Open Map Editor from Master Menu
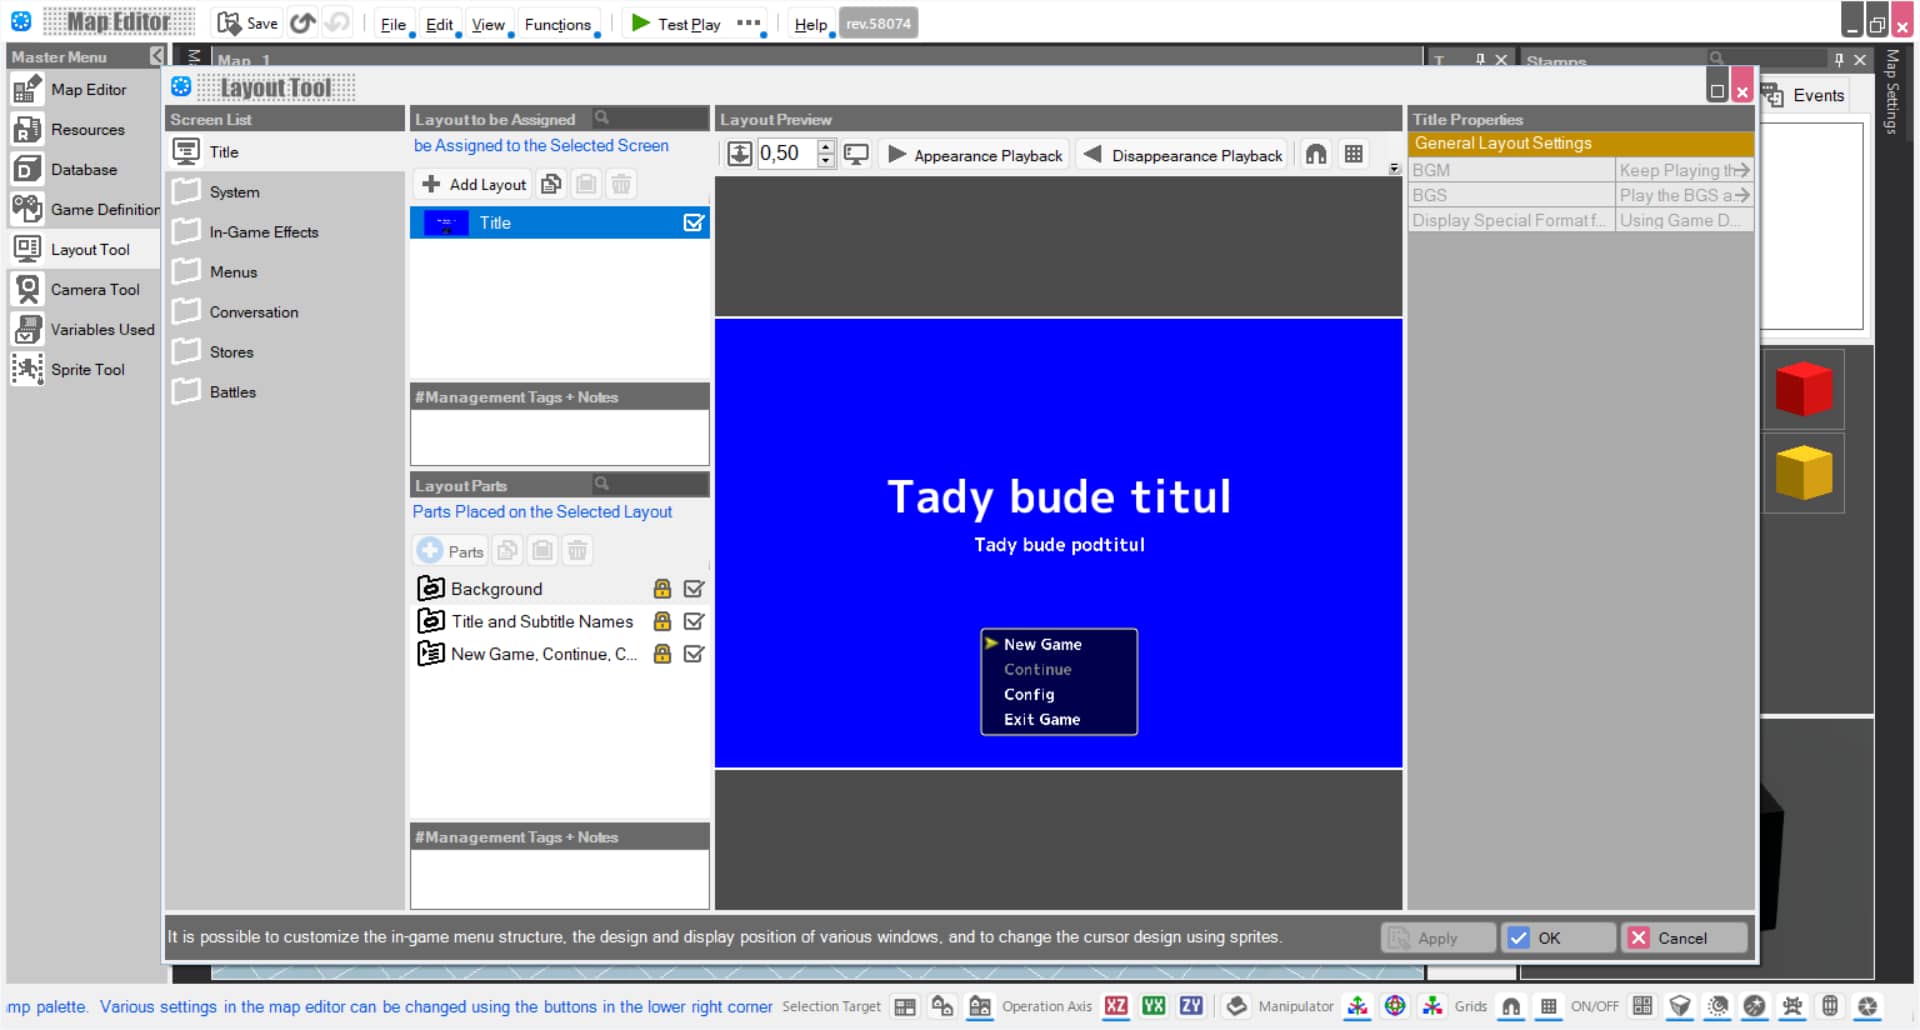The image size is (1920, 1030). click(x=84, y=90)
